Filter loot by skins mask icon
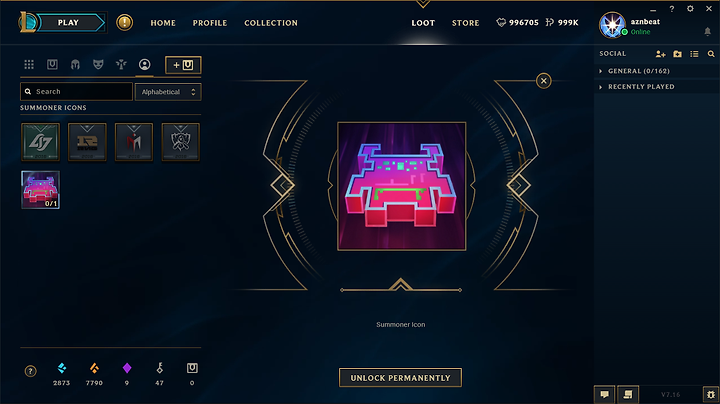This screenshot has width=720, height=404. pyautogui.click(x=98, y=64)
